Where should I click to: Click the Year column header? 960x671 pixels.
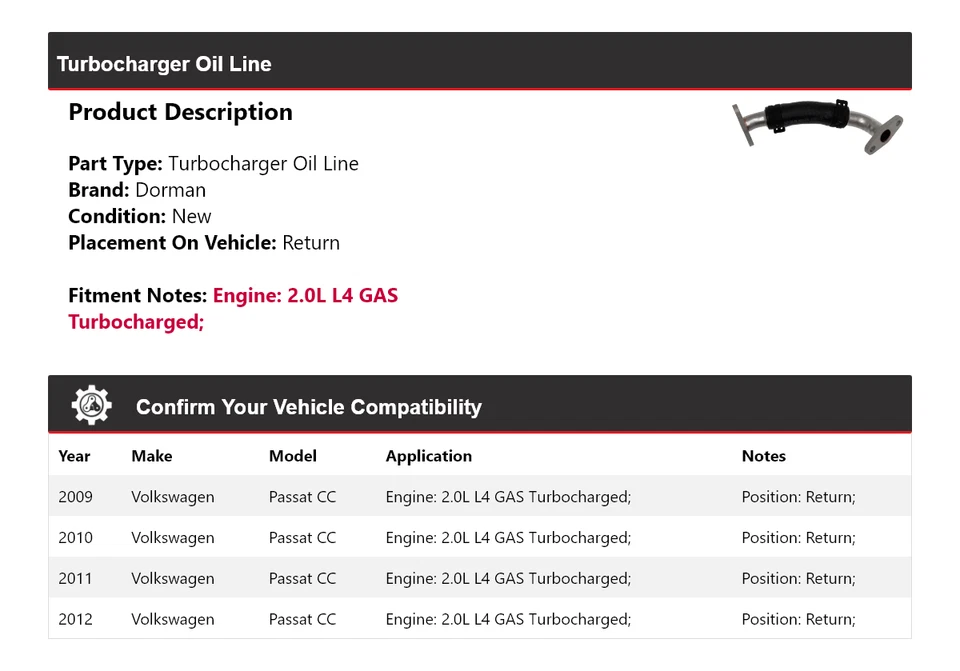click(x=74, y=456)
